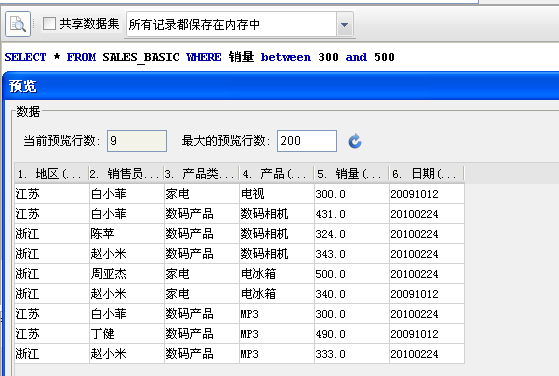Select the 产品类 column header
This screenshot has height=376, width=559.
201,174
